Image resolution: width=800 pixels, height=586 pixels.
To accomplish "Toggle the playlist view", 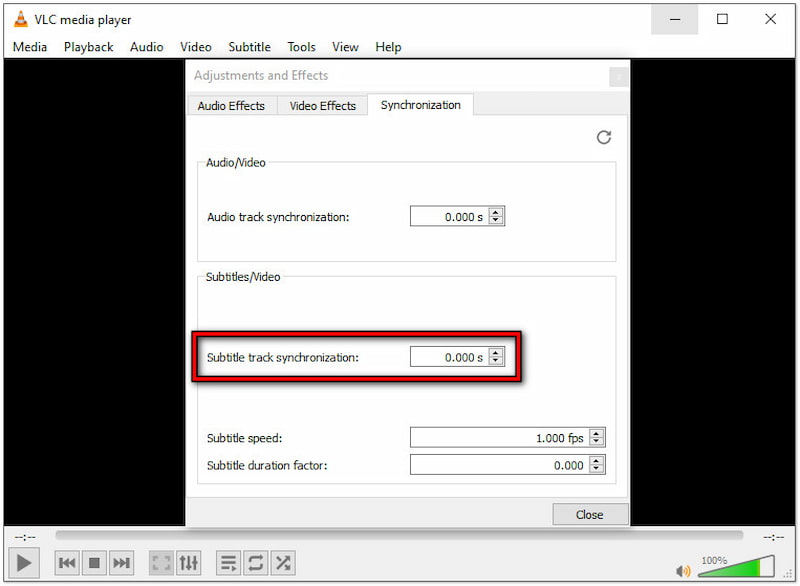I will click(x=228, y=563).
